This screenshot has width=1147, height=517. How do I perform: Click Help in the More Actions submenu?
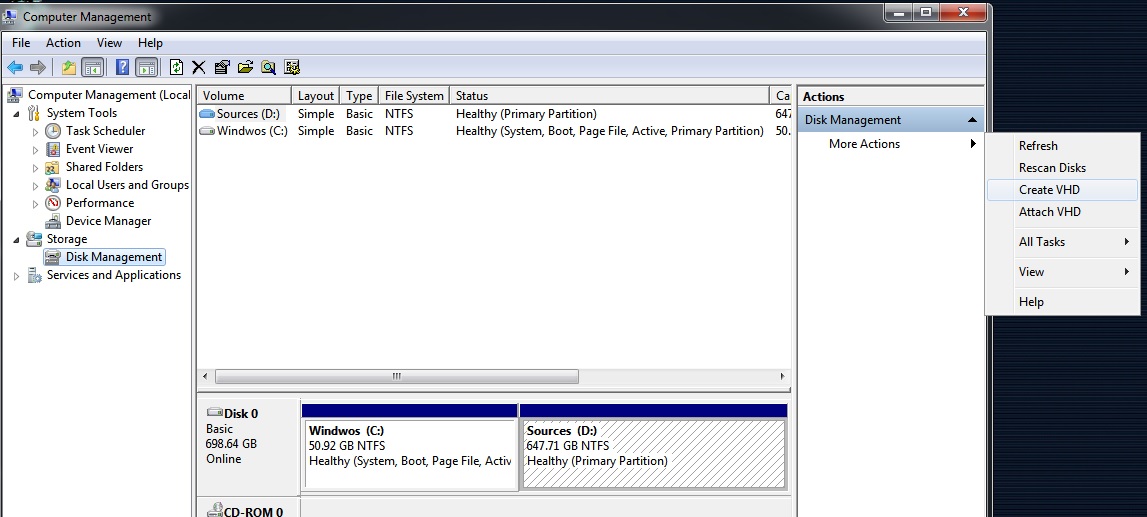point(1062,301)
